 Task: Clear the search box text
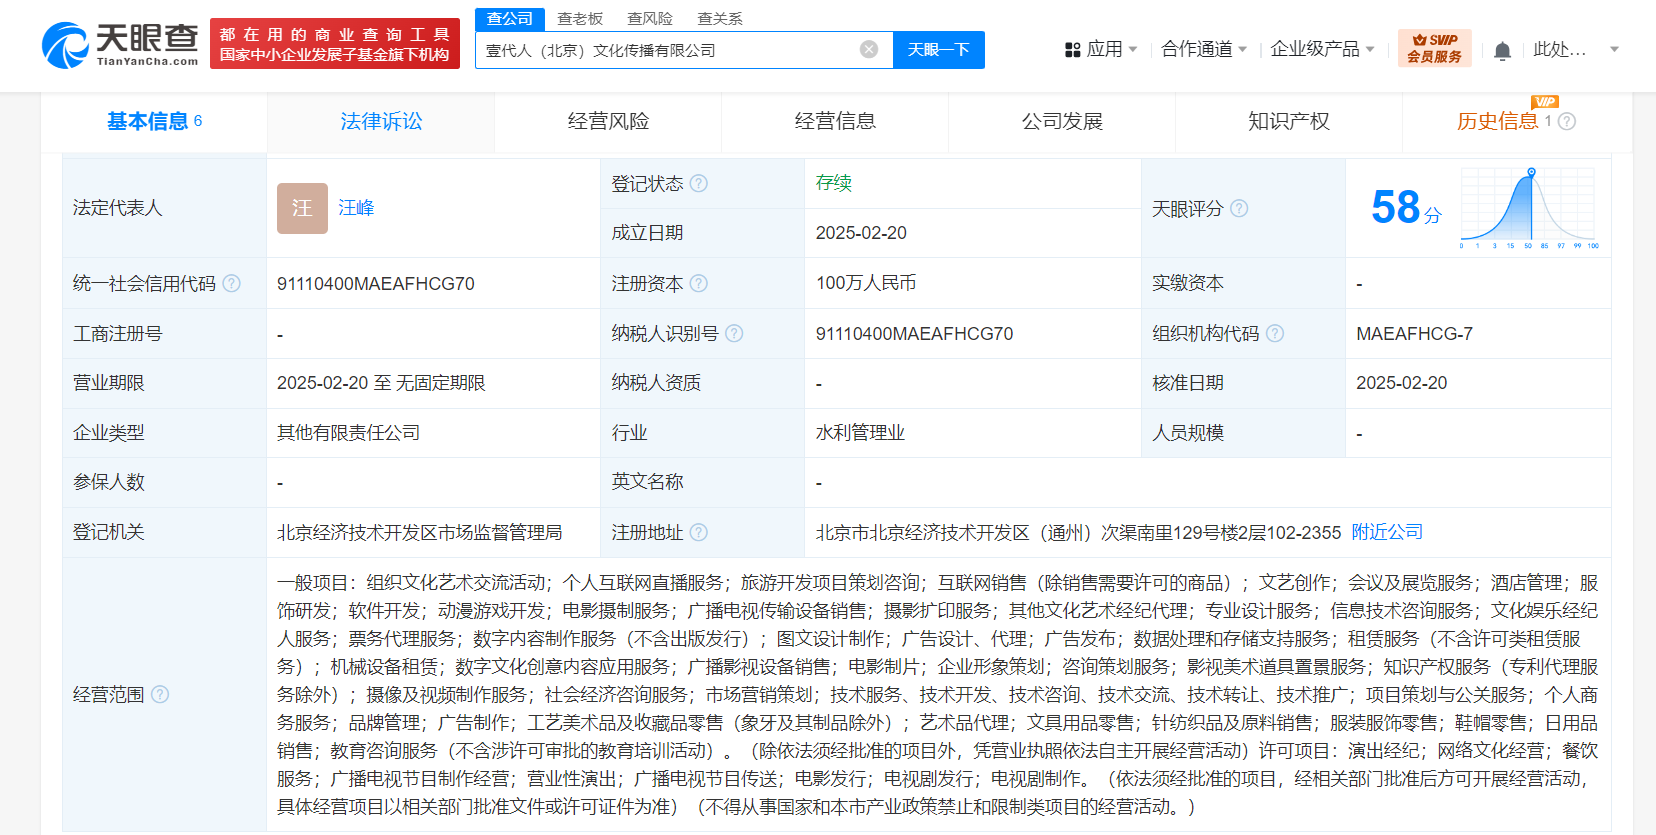point(869,49)
